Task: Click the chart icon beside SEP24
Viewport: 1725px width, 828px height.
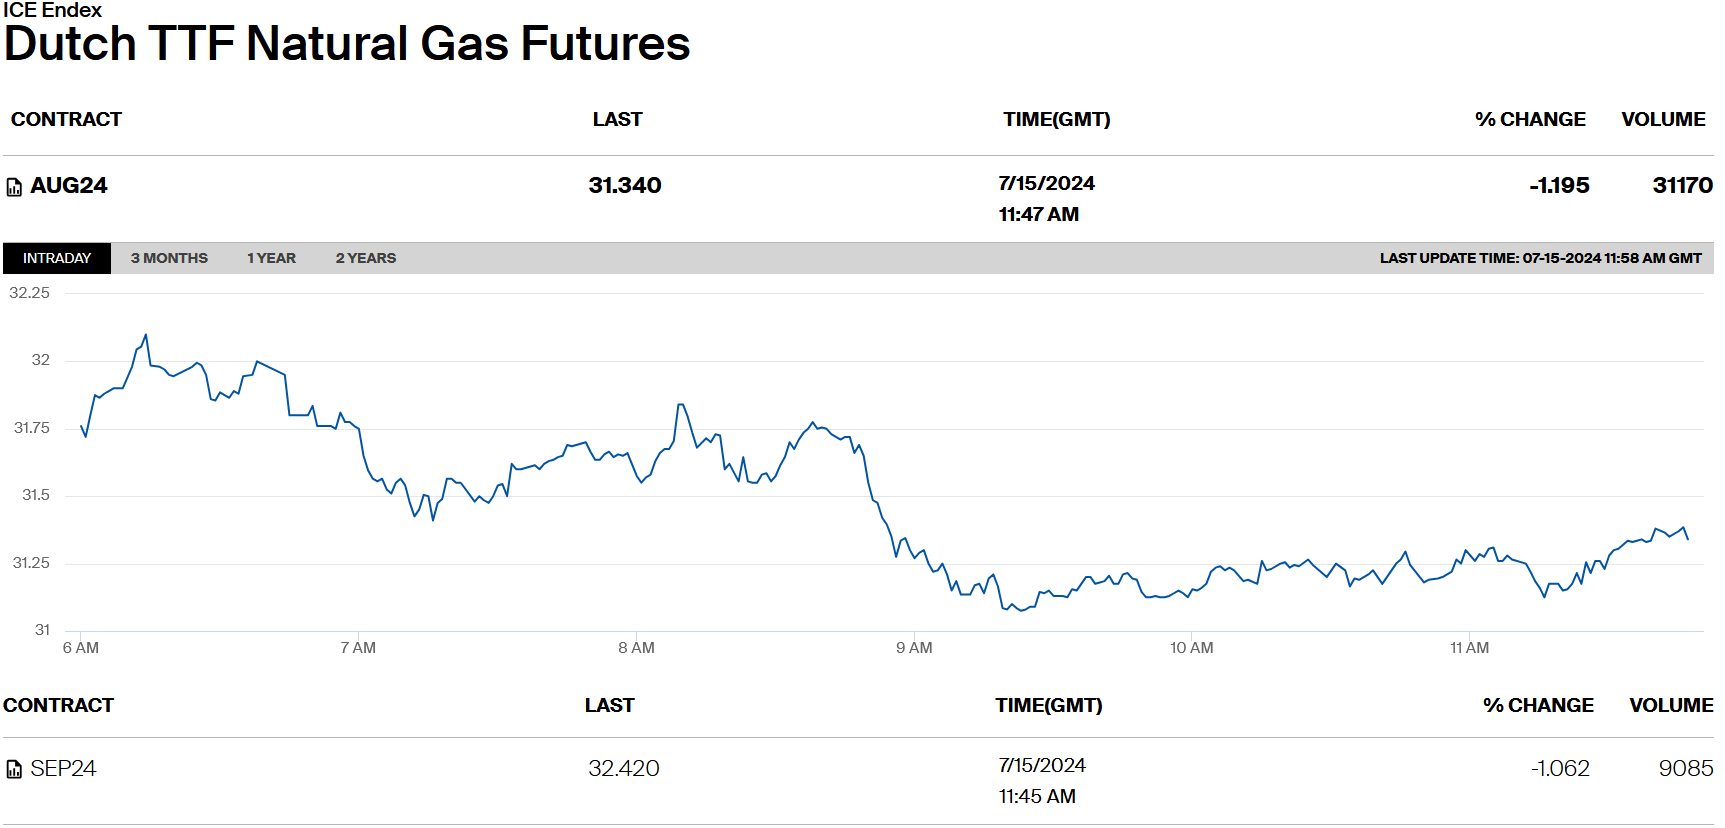Action: [14, 769]
